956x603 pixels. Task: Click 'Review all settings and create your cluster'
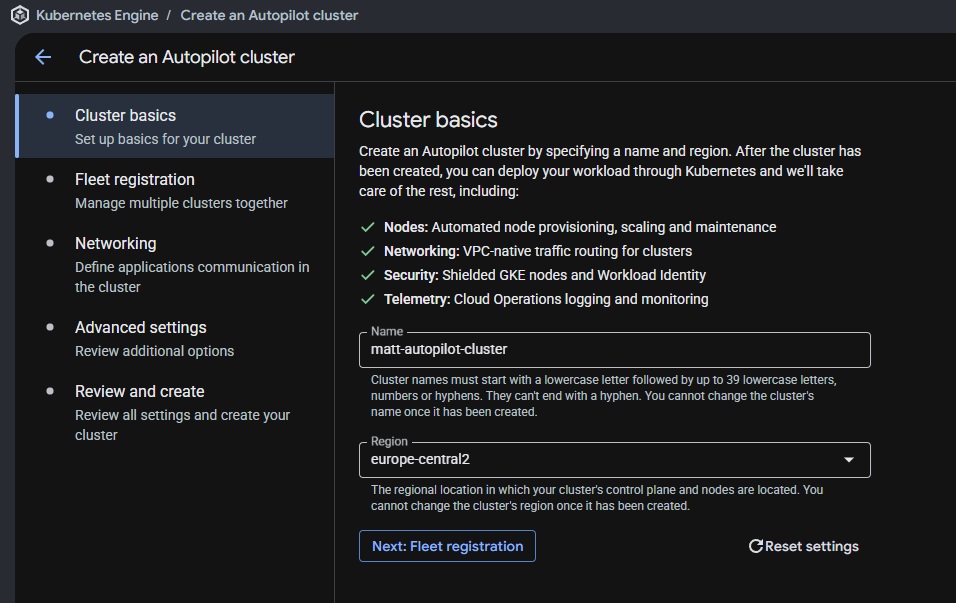[182, 425]
